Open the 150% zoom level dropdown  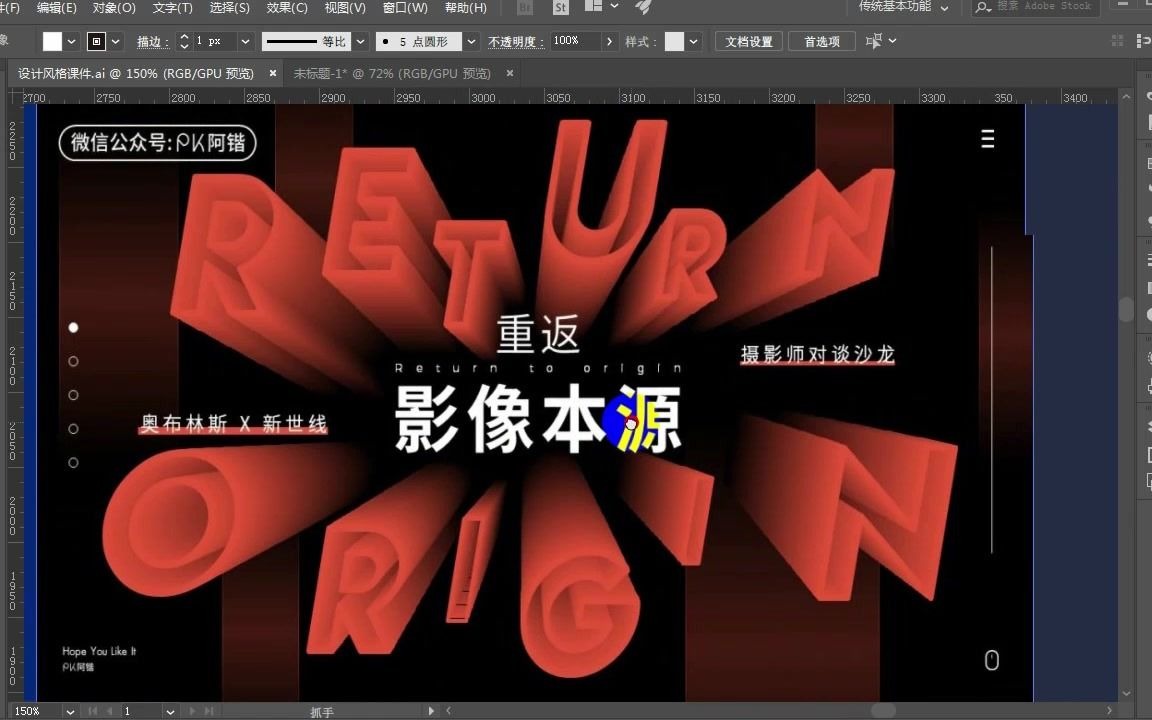click(70, 712)
